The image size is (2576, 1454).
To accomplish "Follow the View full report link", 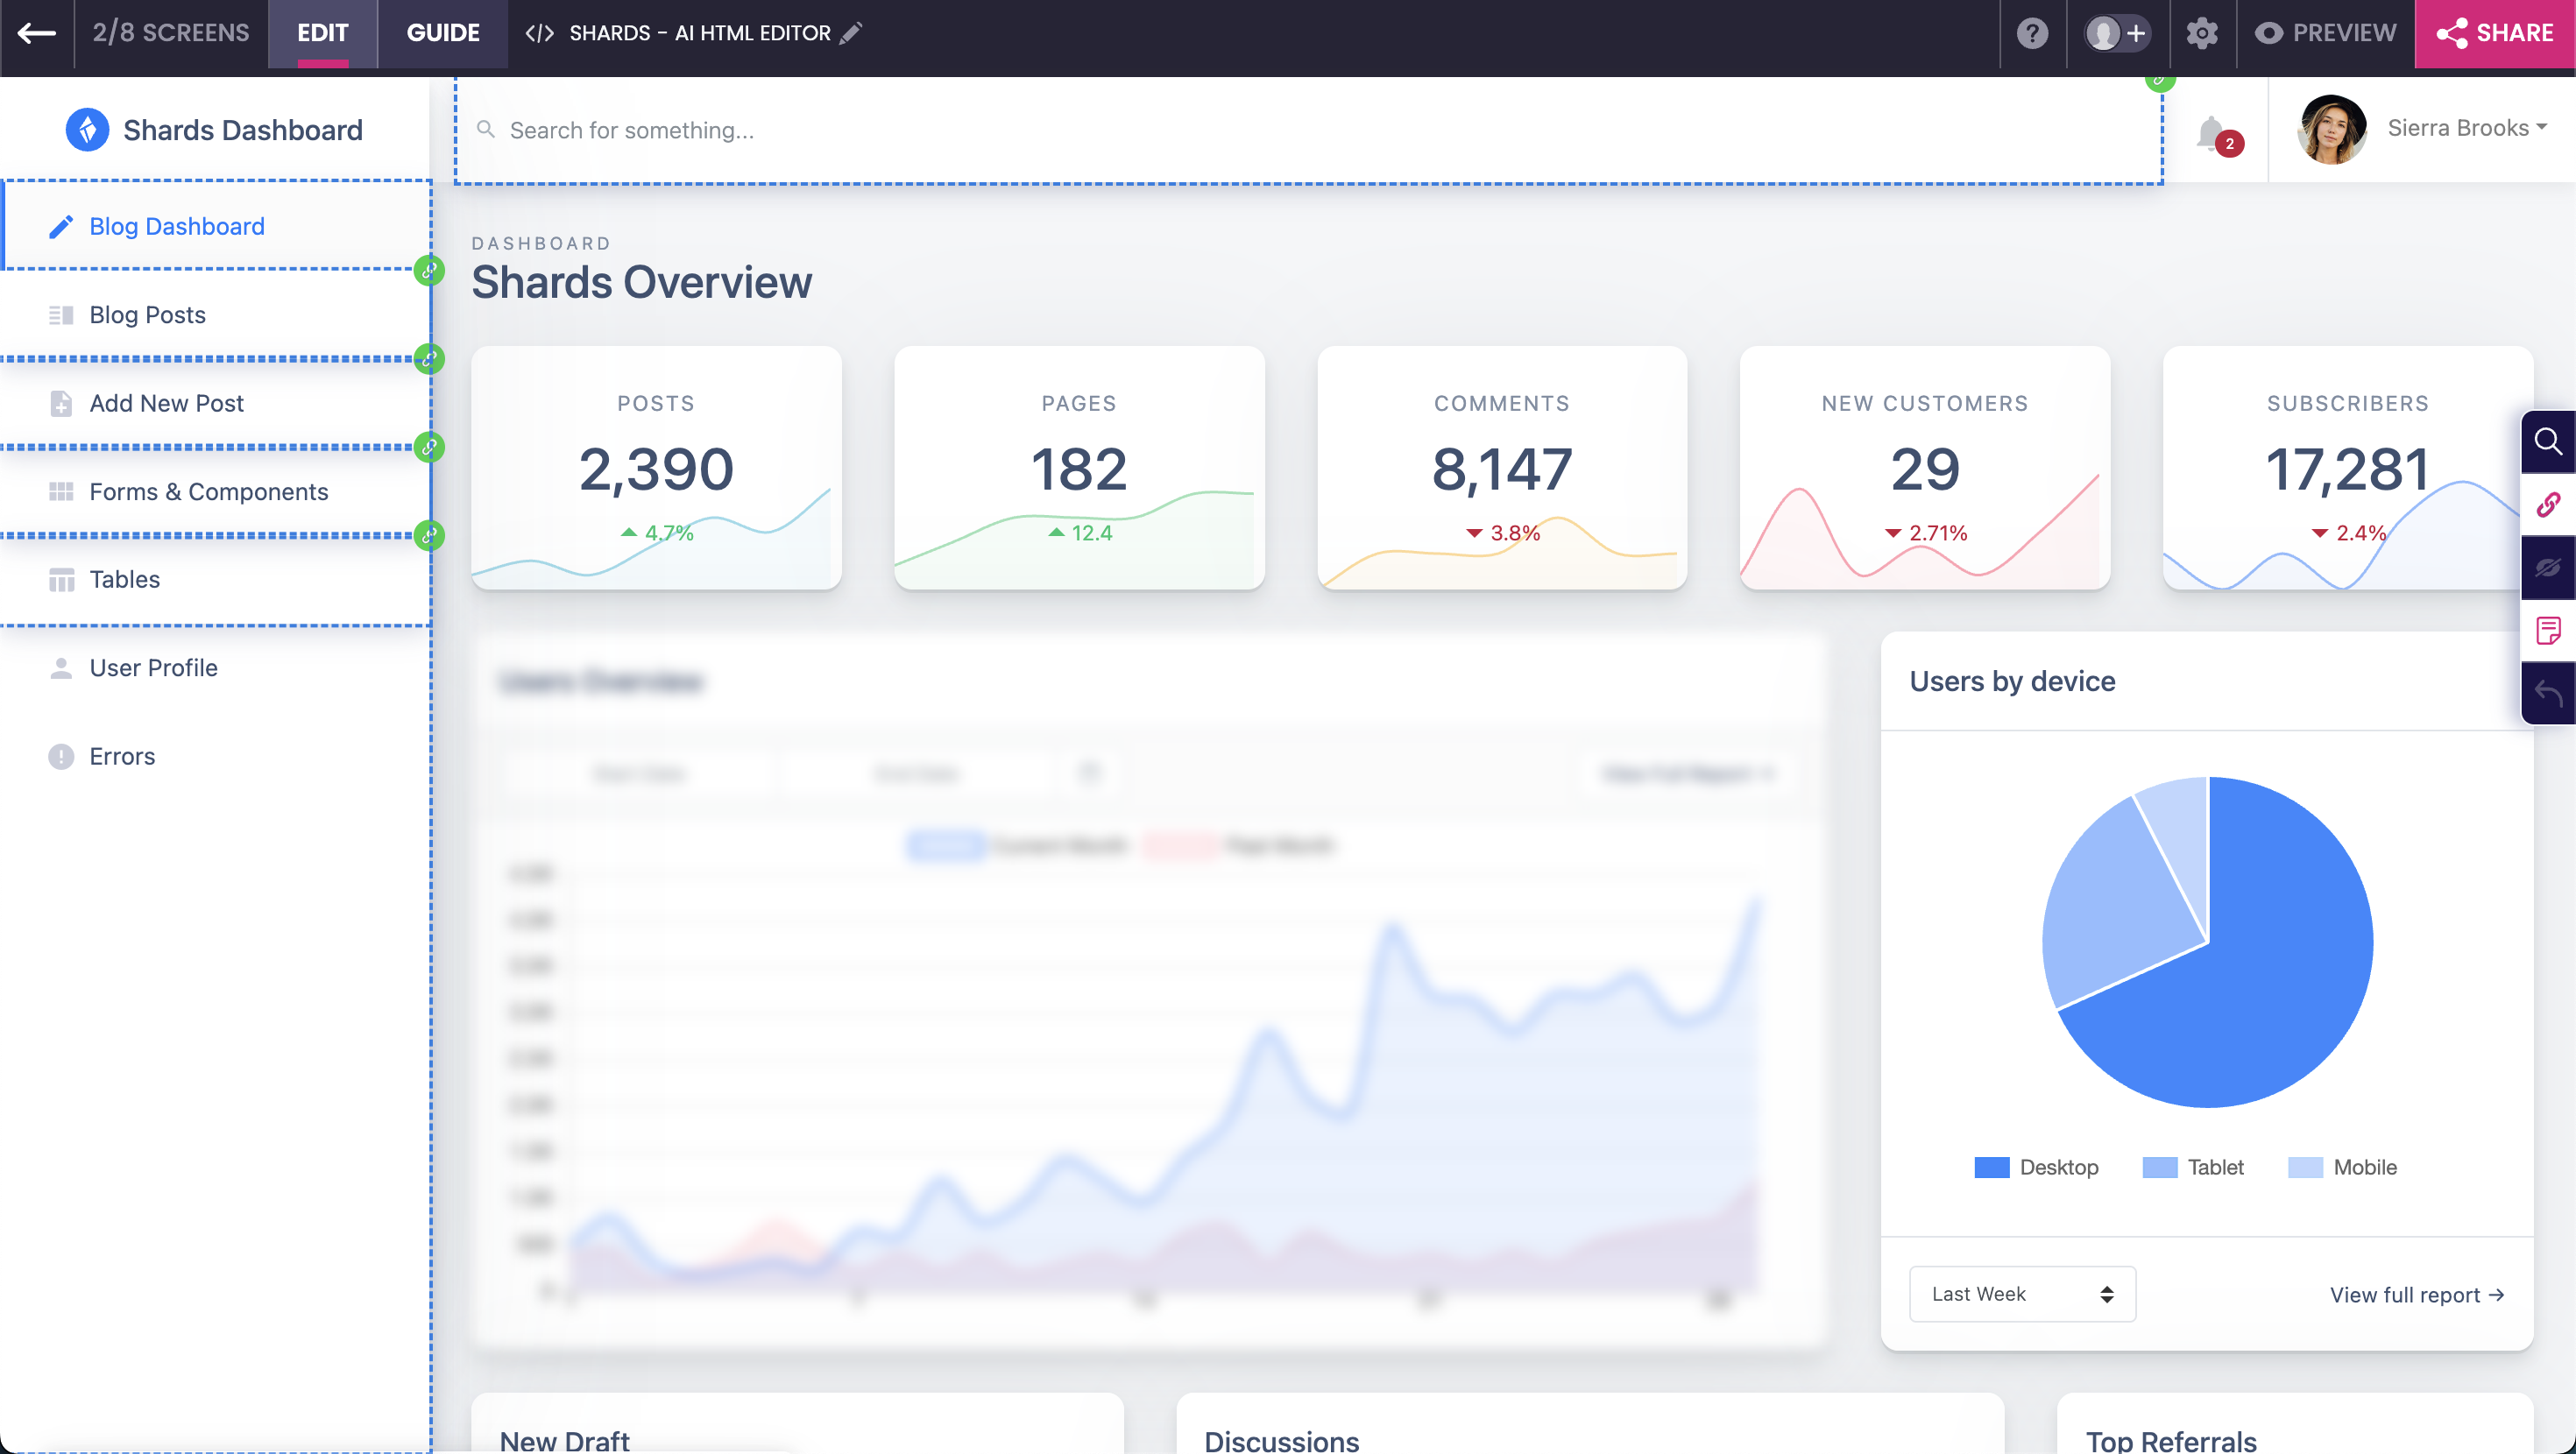I will 2416,1295.
